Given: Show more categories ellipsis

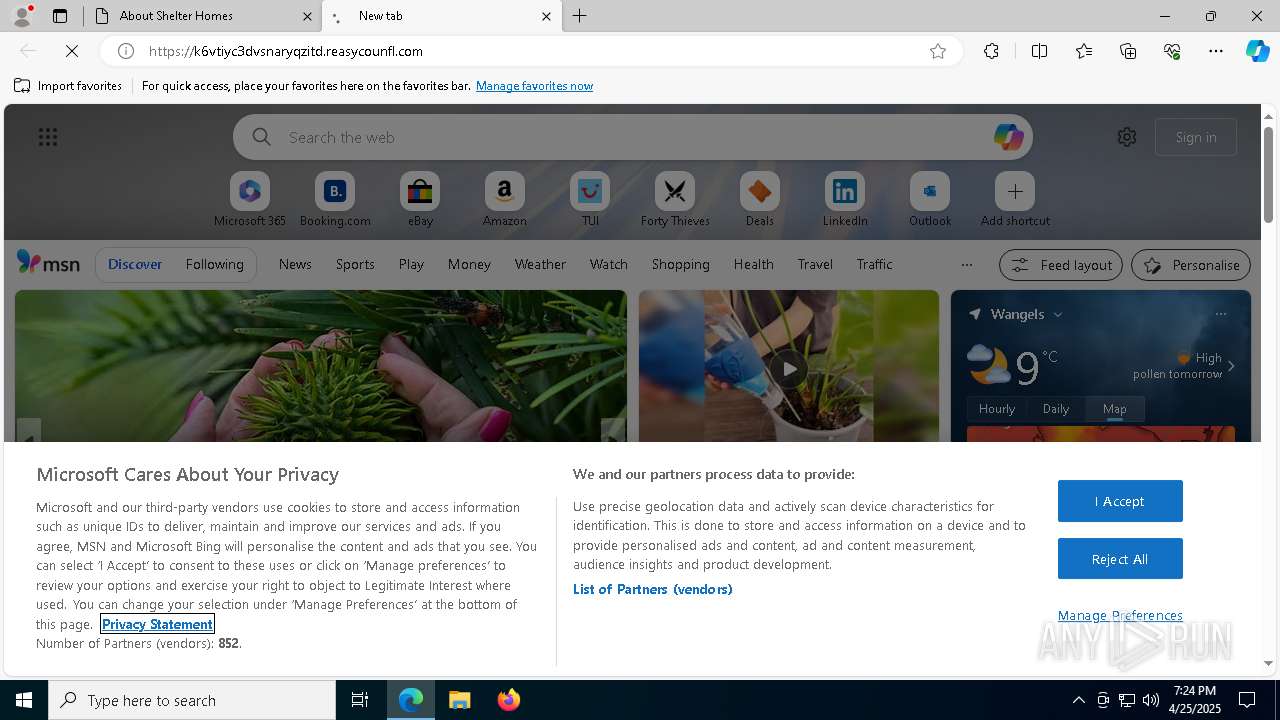Looking at the screenshot, I should 966,265.
